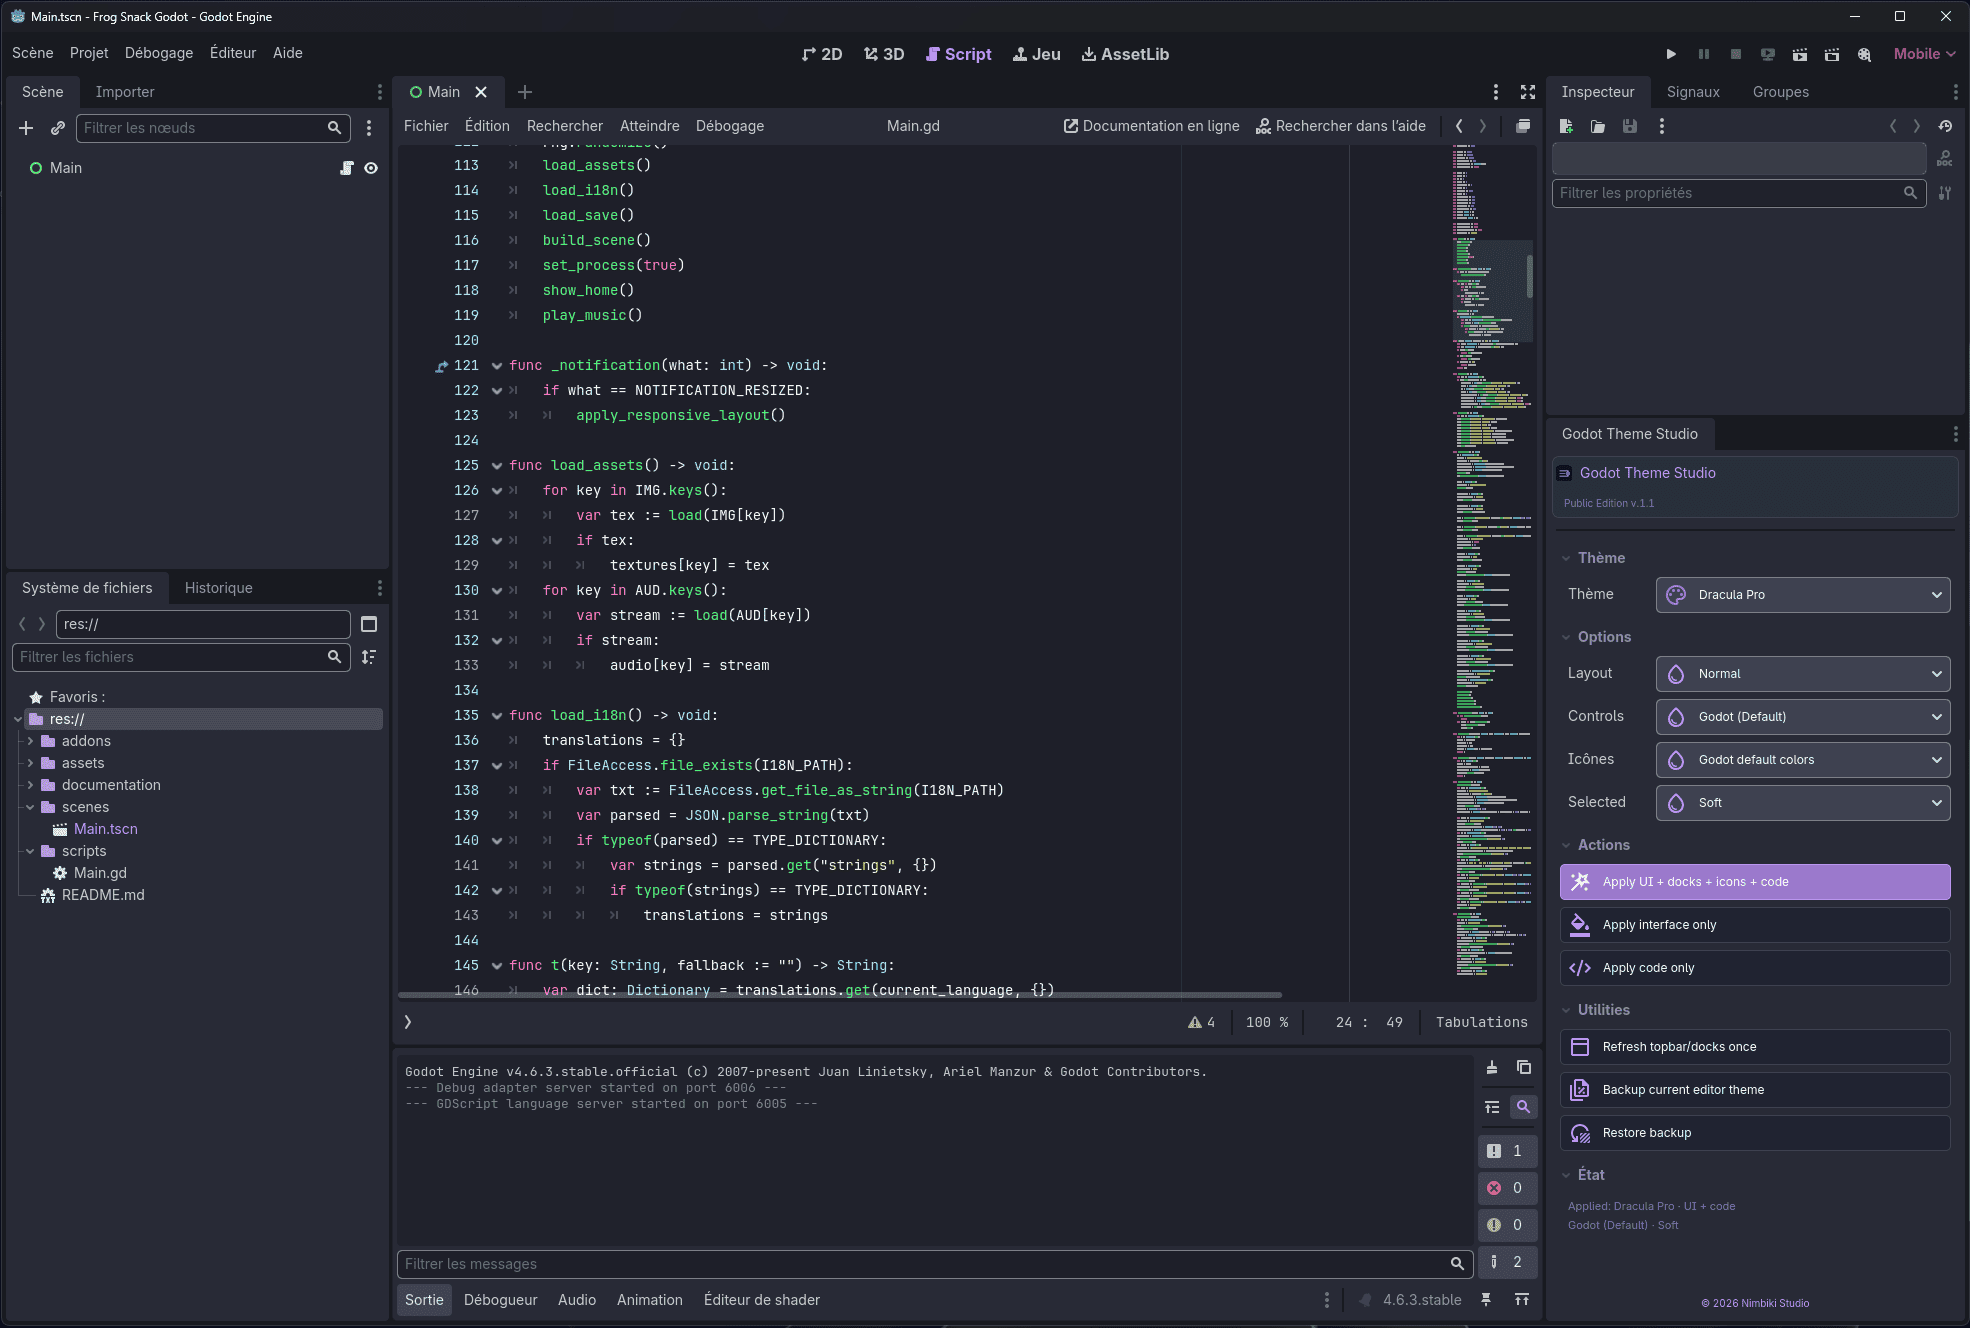
Task: Collapse the Utilities section
Action: pyautogui.click(x=1566, y=1010)
